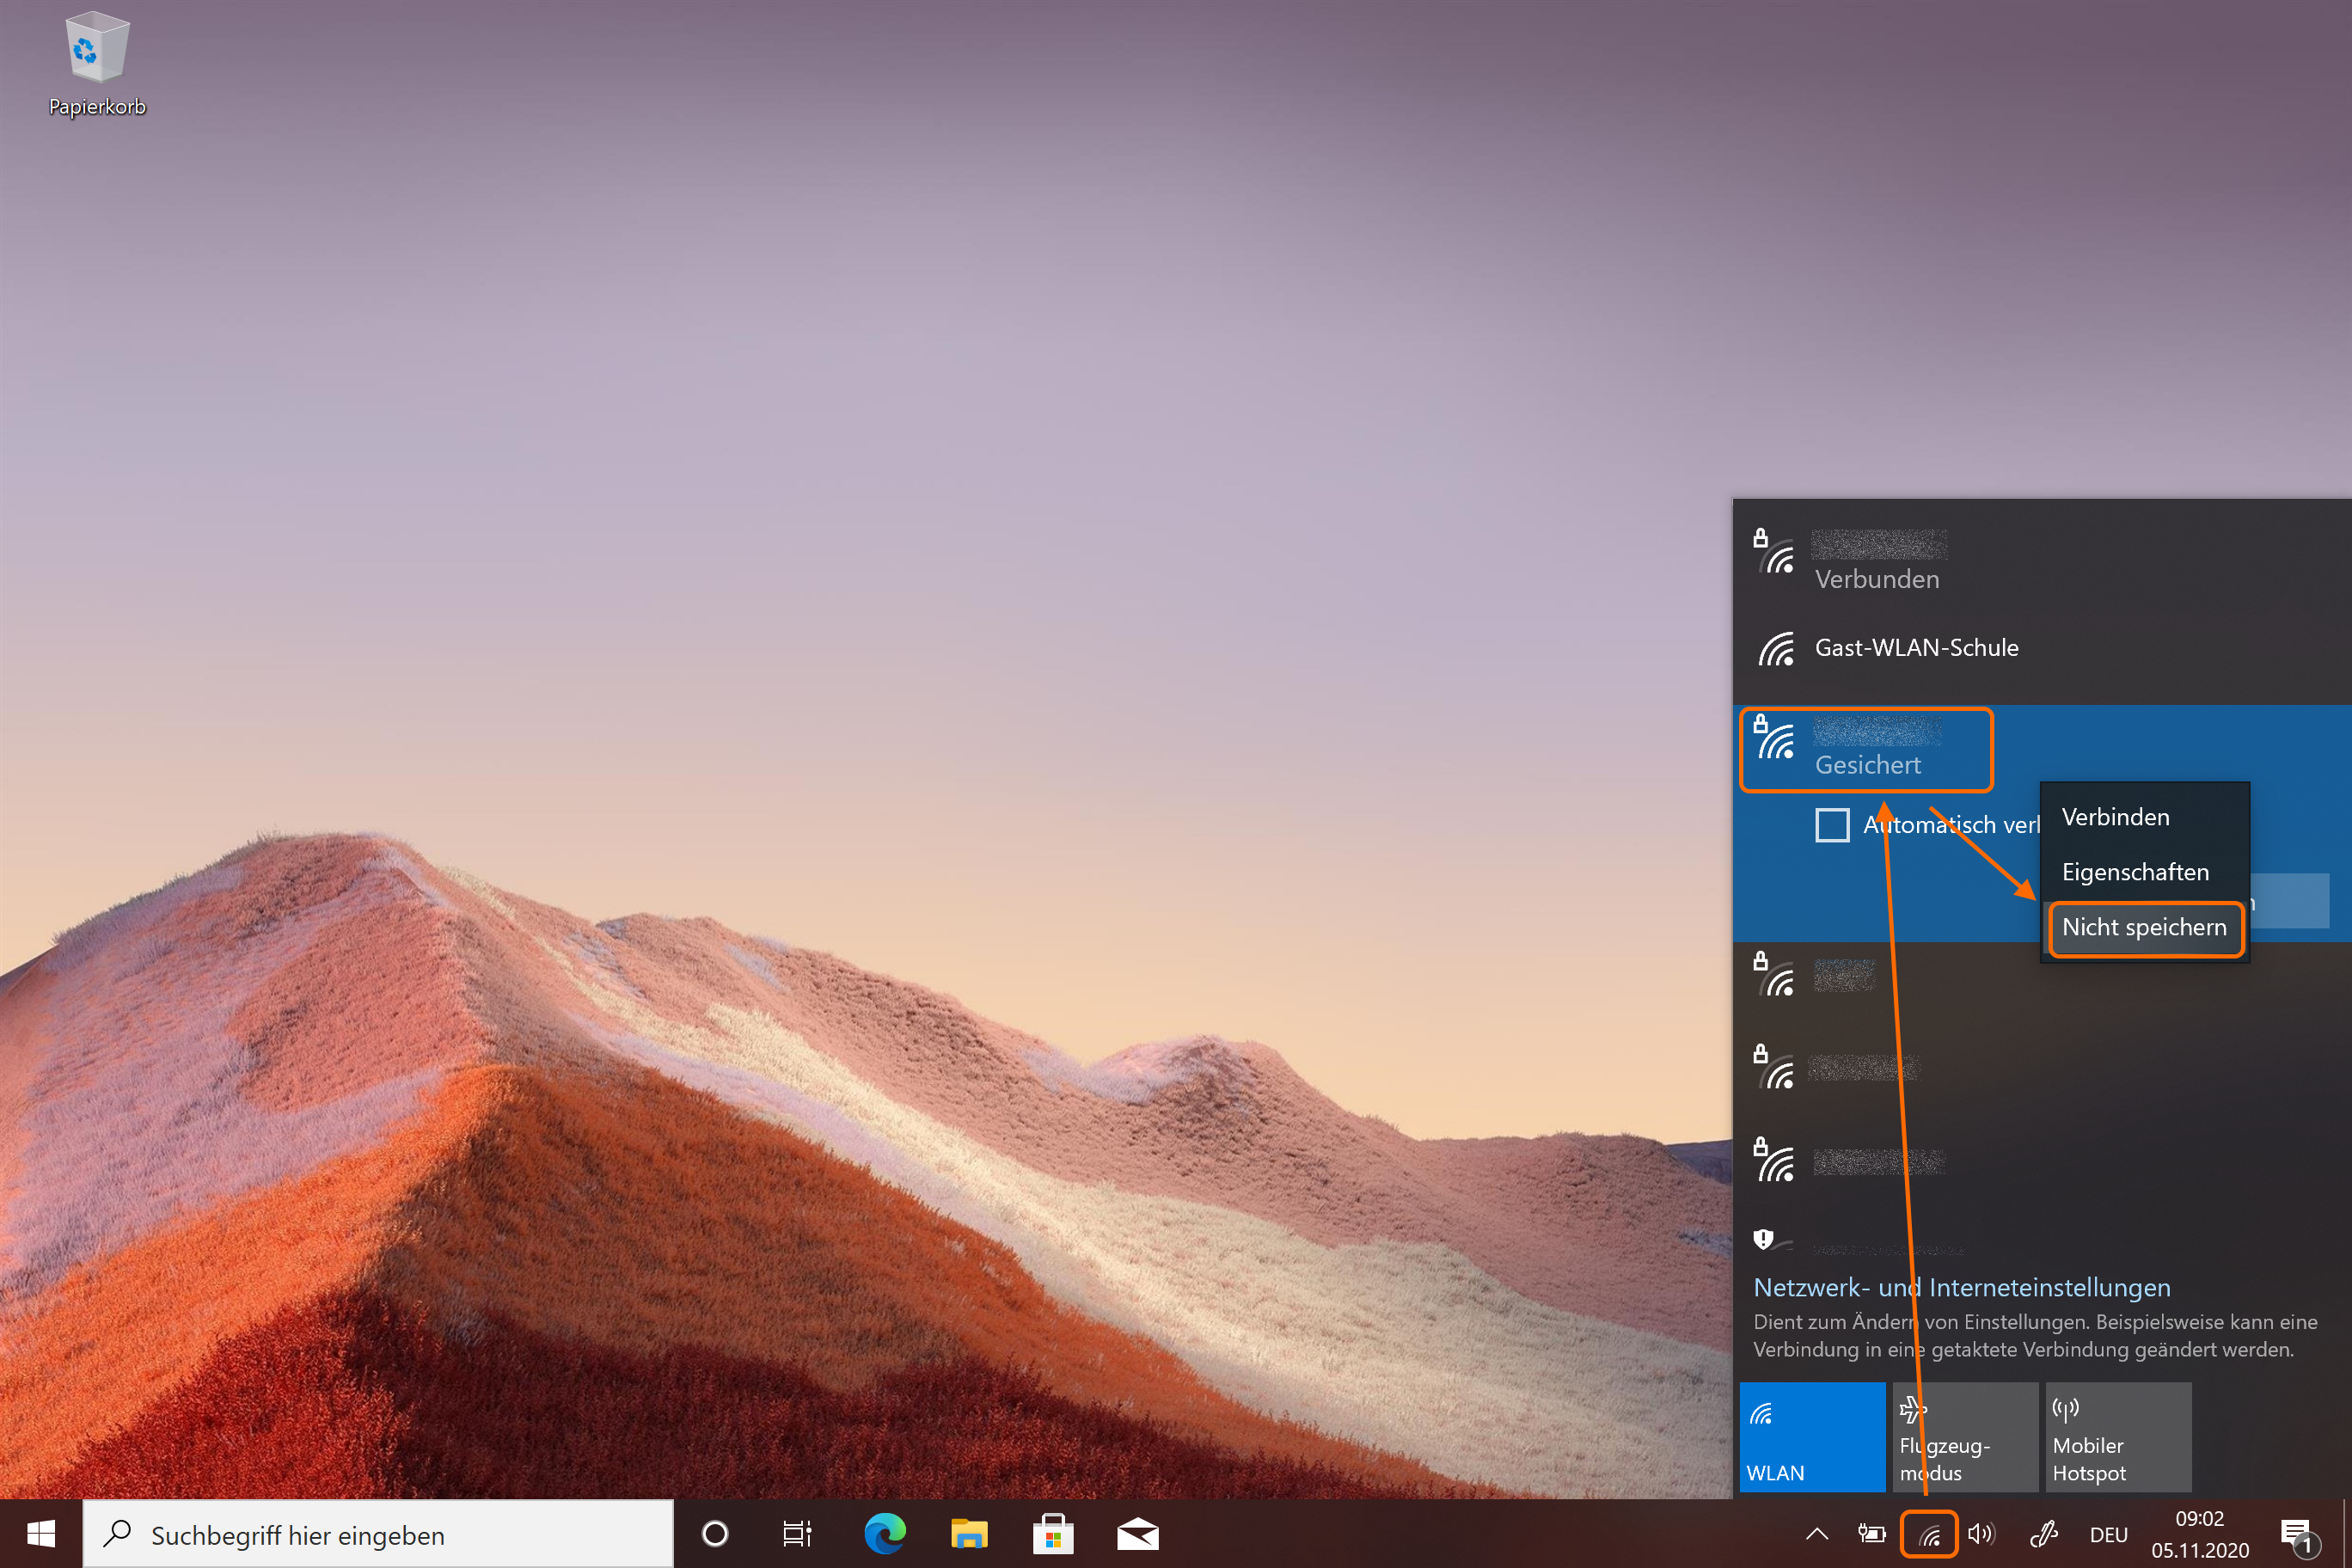
Task: Expand the Gast-WLAN-Schule network entry
Action: pos(1915,648)
